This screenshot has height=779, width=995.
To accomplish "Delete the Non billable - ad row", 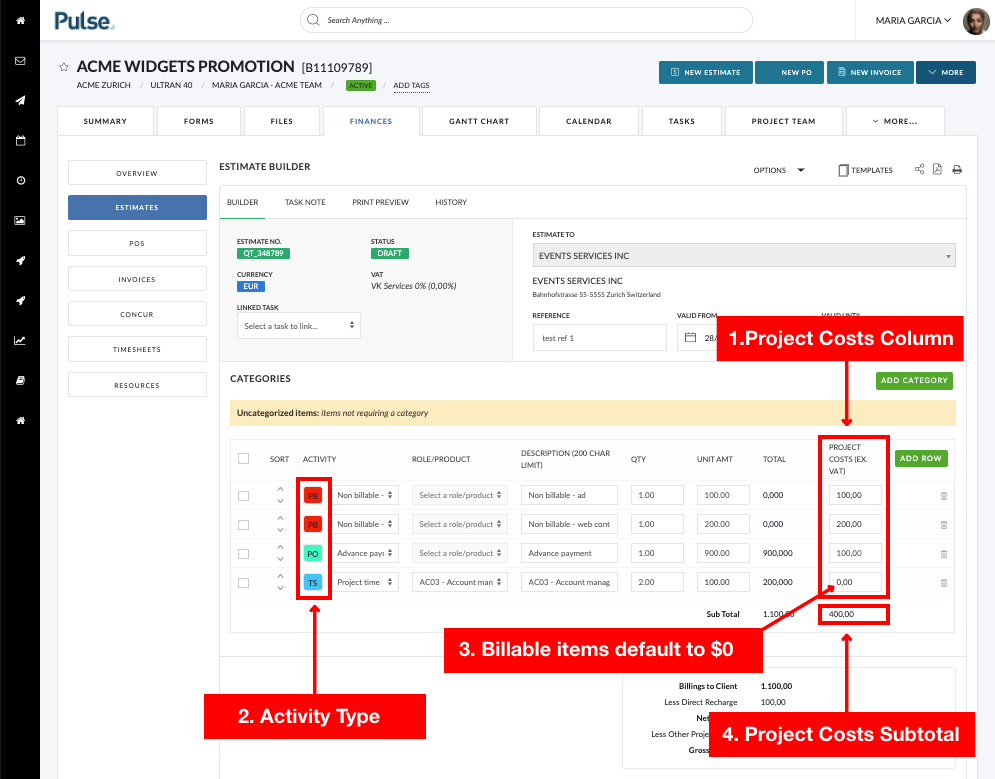I will tap(944, 496).
